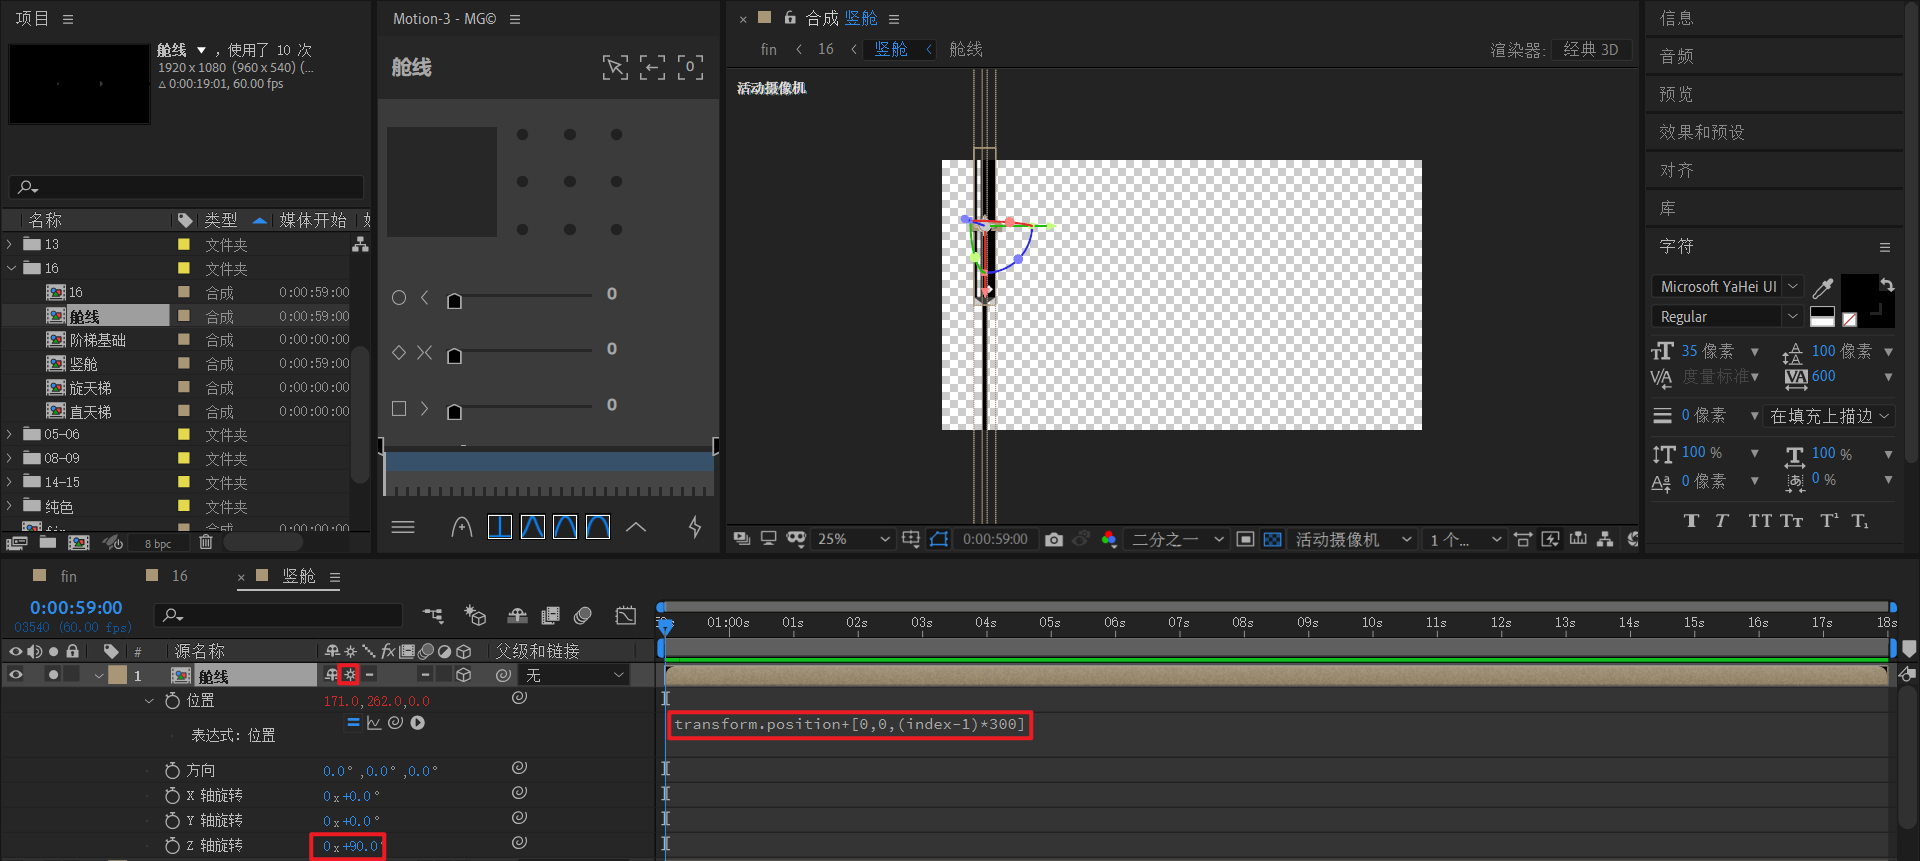Screen dimensions: 1920x861
Task: Toggle solo switch for 舱线 layer
Action: click(53, 675)
